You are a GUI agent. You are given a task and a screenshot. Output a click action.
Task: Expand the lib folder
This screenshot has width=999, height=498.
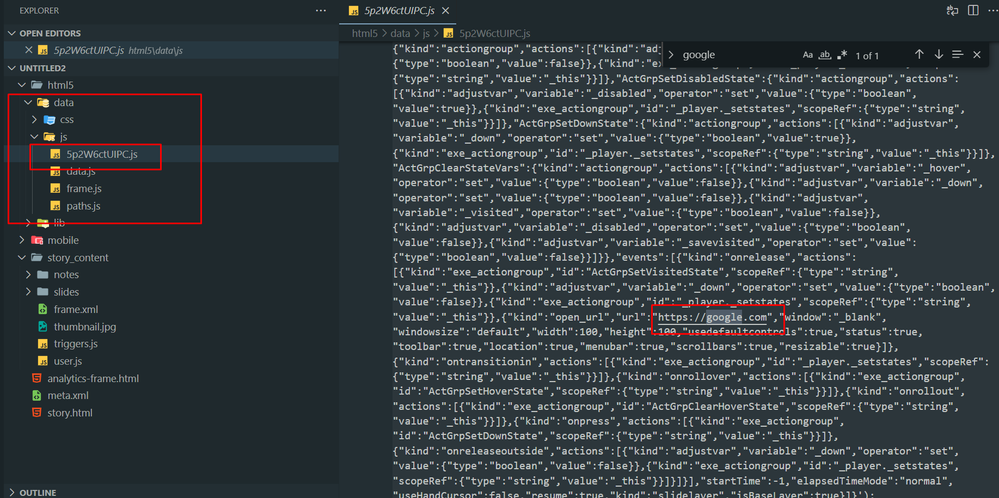pos(27,222)
